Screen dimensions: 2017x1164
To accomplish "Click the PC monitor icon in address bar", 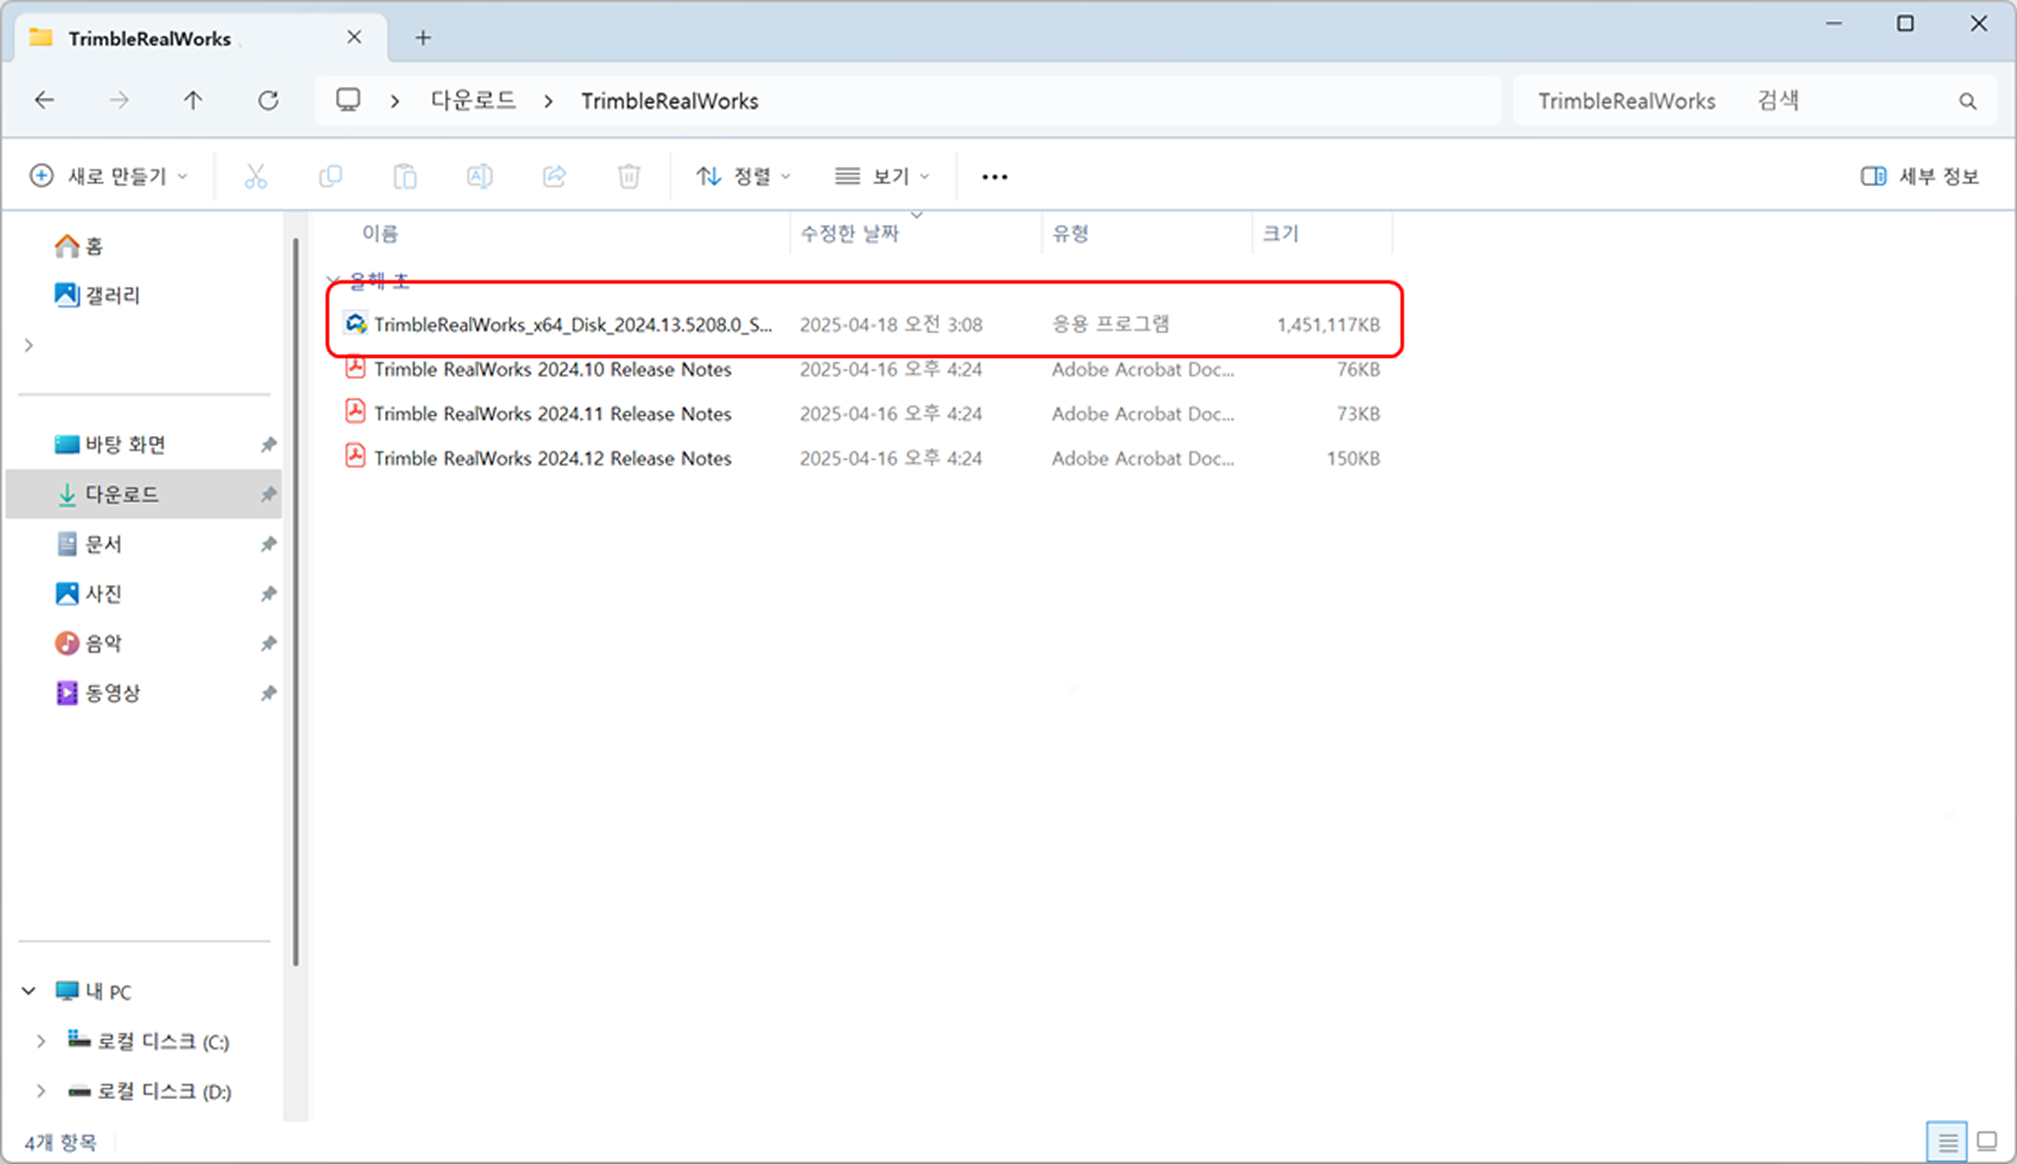I will point(348,100).
